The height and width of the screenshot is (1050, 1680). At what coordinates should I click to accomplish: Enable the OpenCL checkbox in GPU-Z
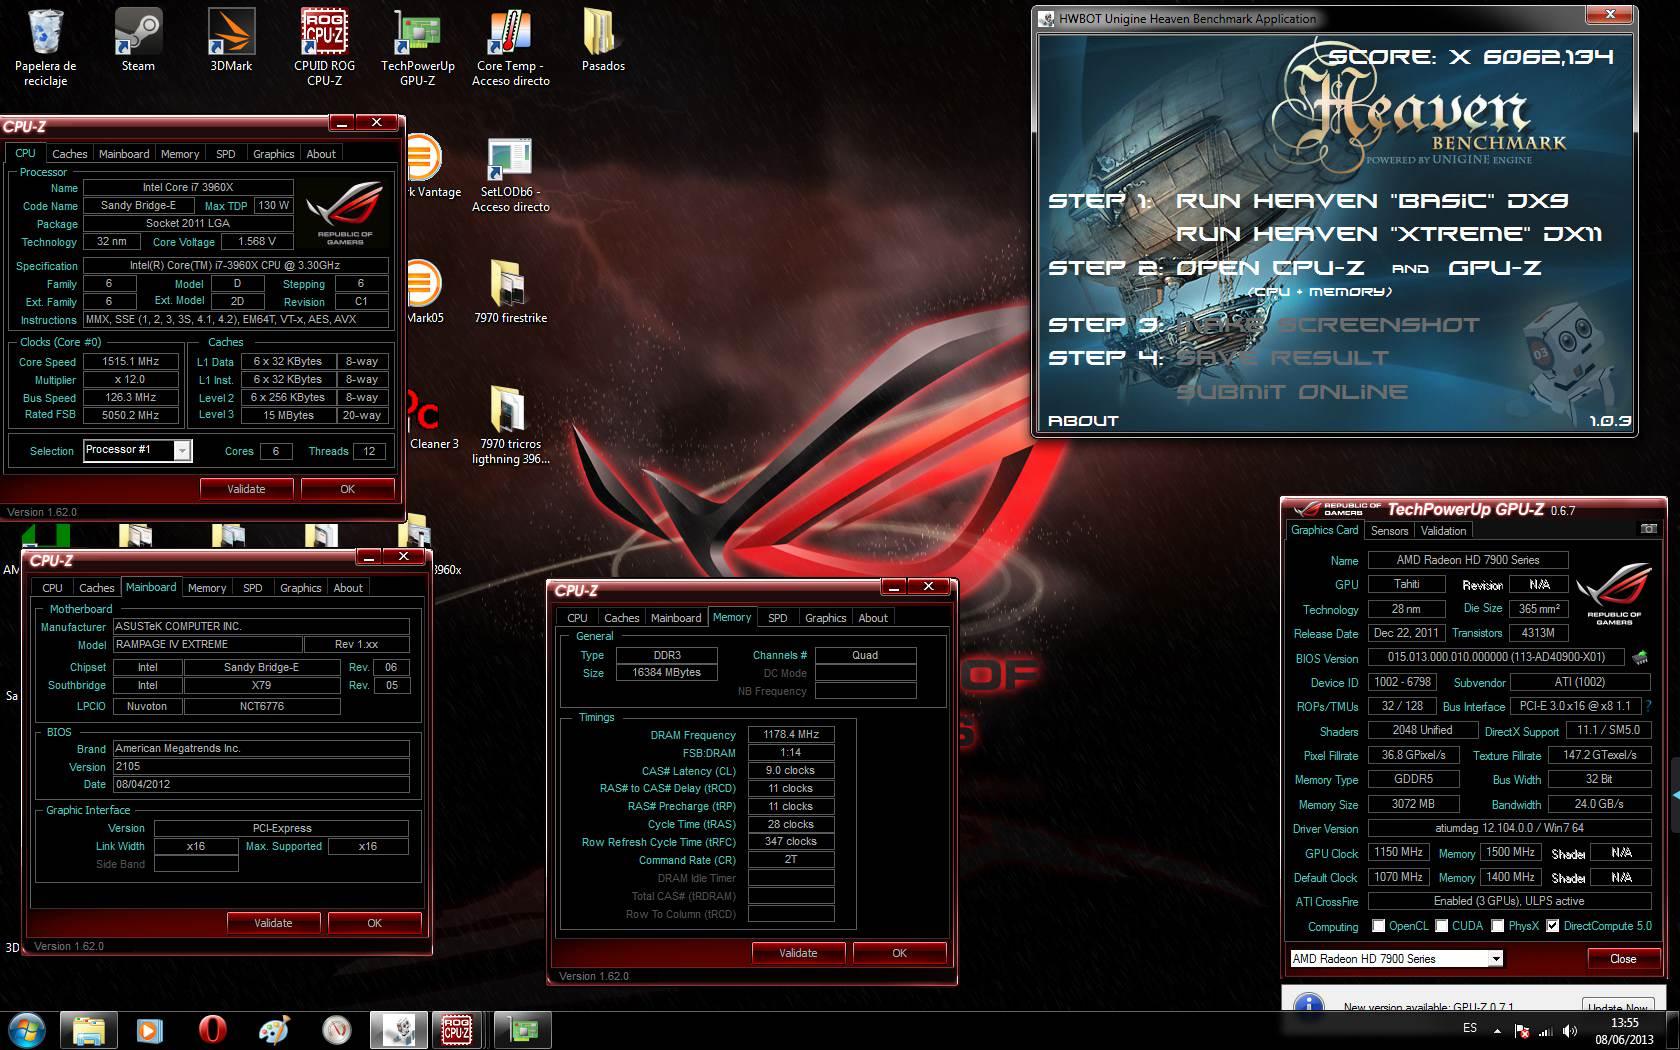(x=1379, y=926)
